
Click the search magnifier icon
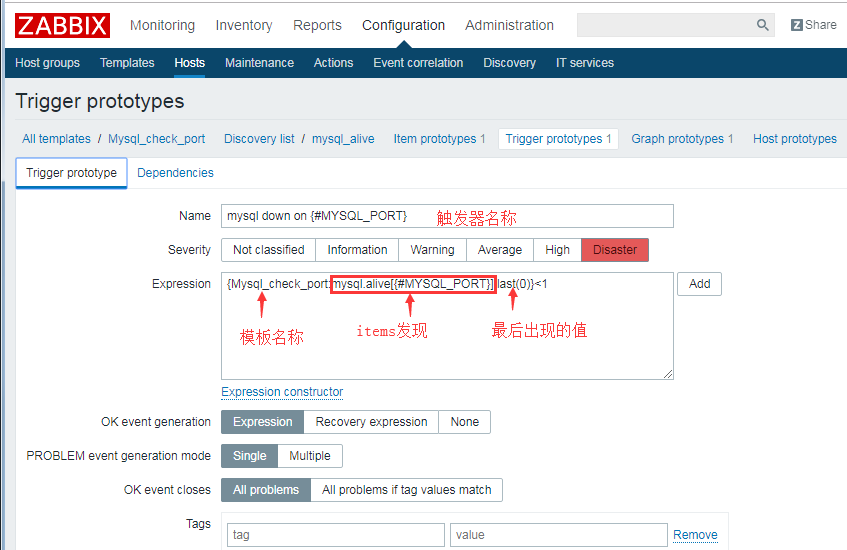(x=763, y=25)
